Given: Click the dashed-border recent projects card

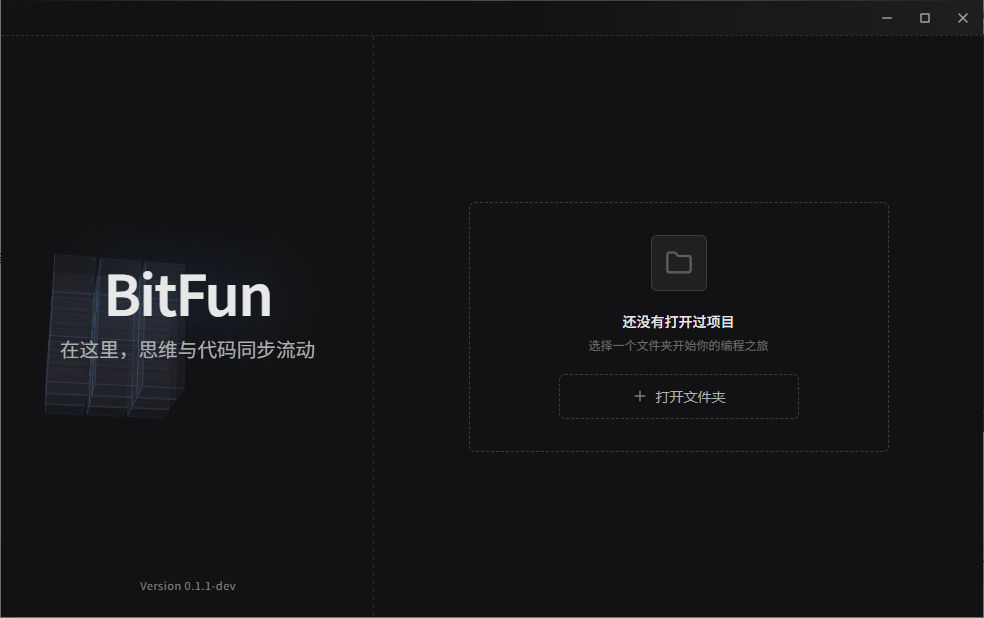Looking at the screenshot, I should (x=678, y=327).
